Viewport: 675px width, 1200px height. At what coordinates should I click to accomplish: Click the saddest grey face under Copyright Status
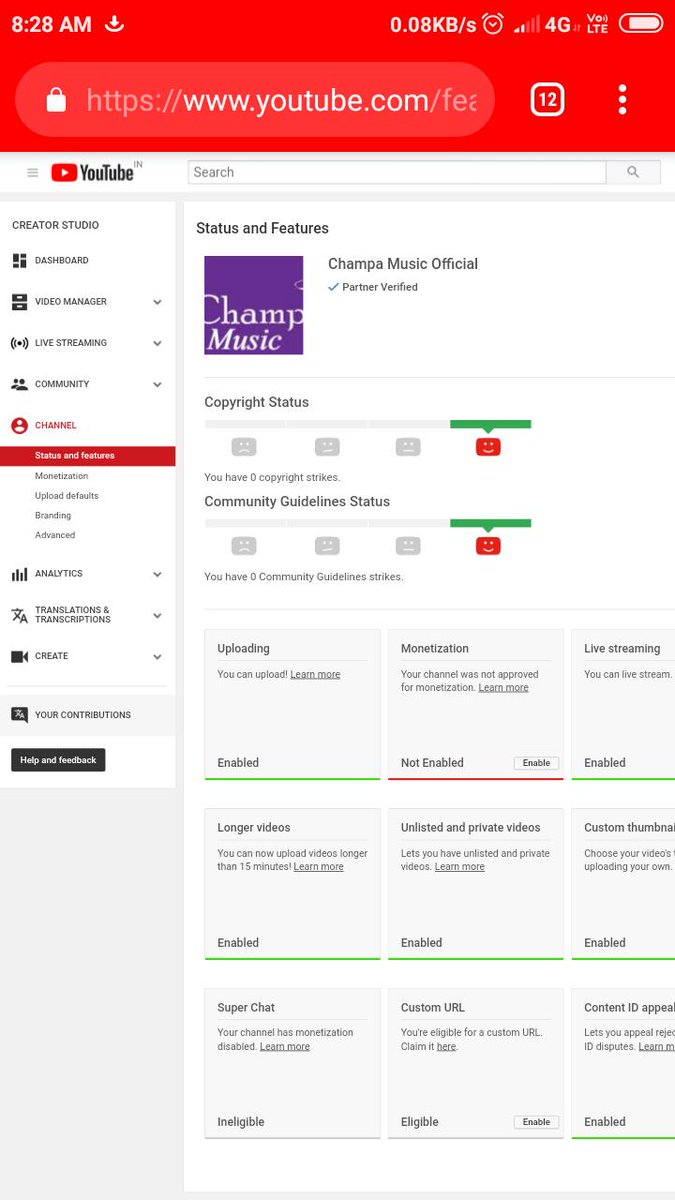[x=244, y=447]
